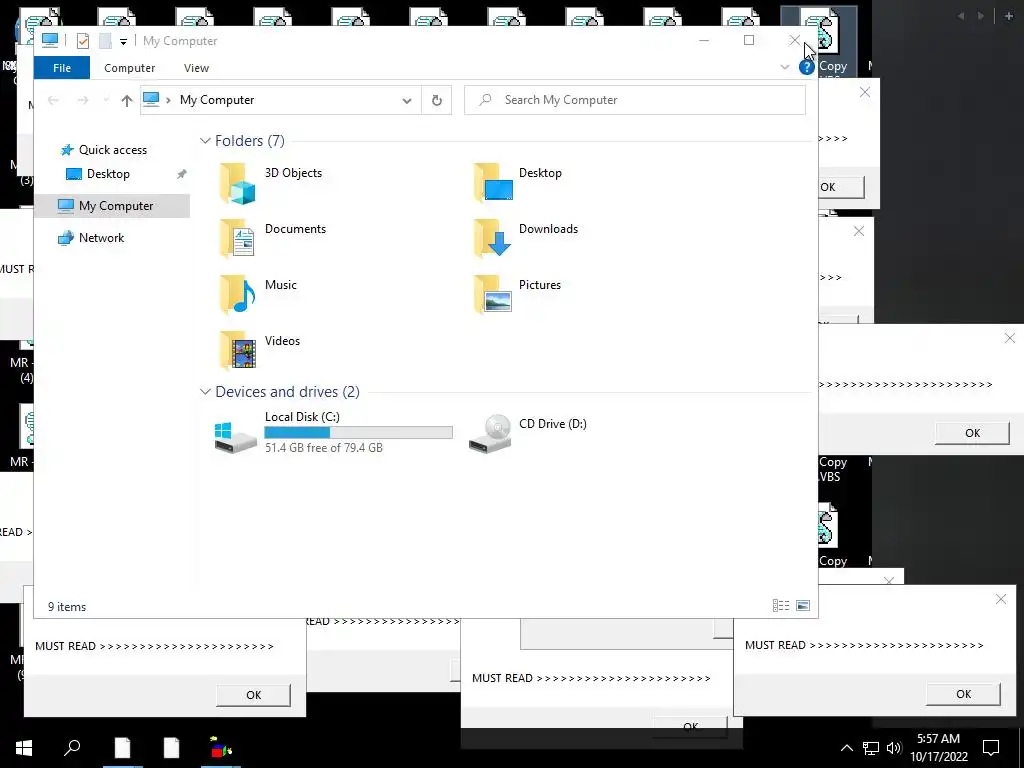Open the File ribbon tab

point(62,68)
